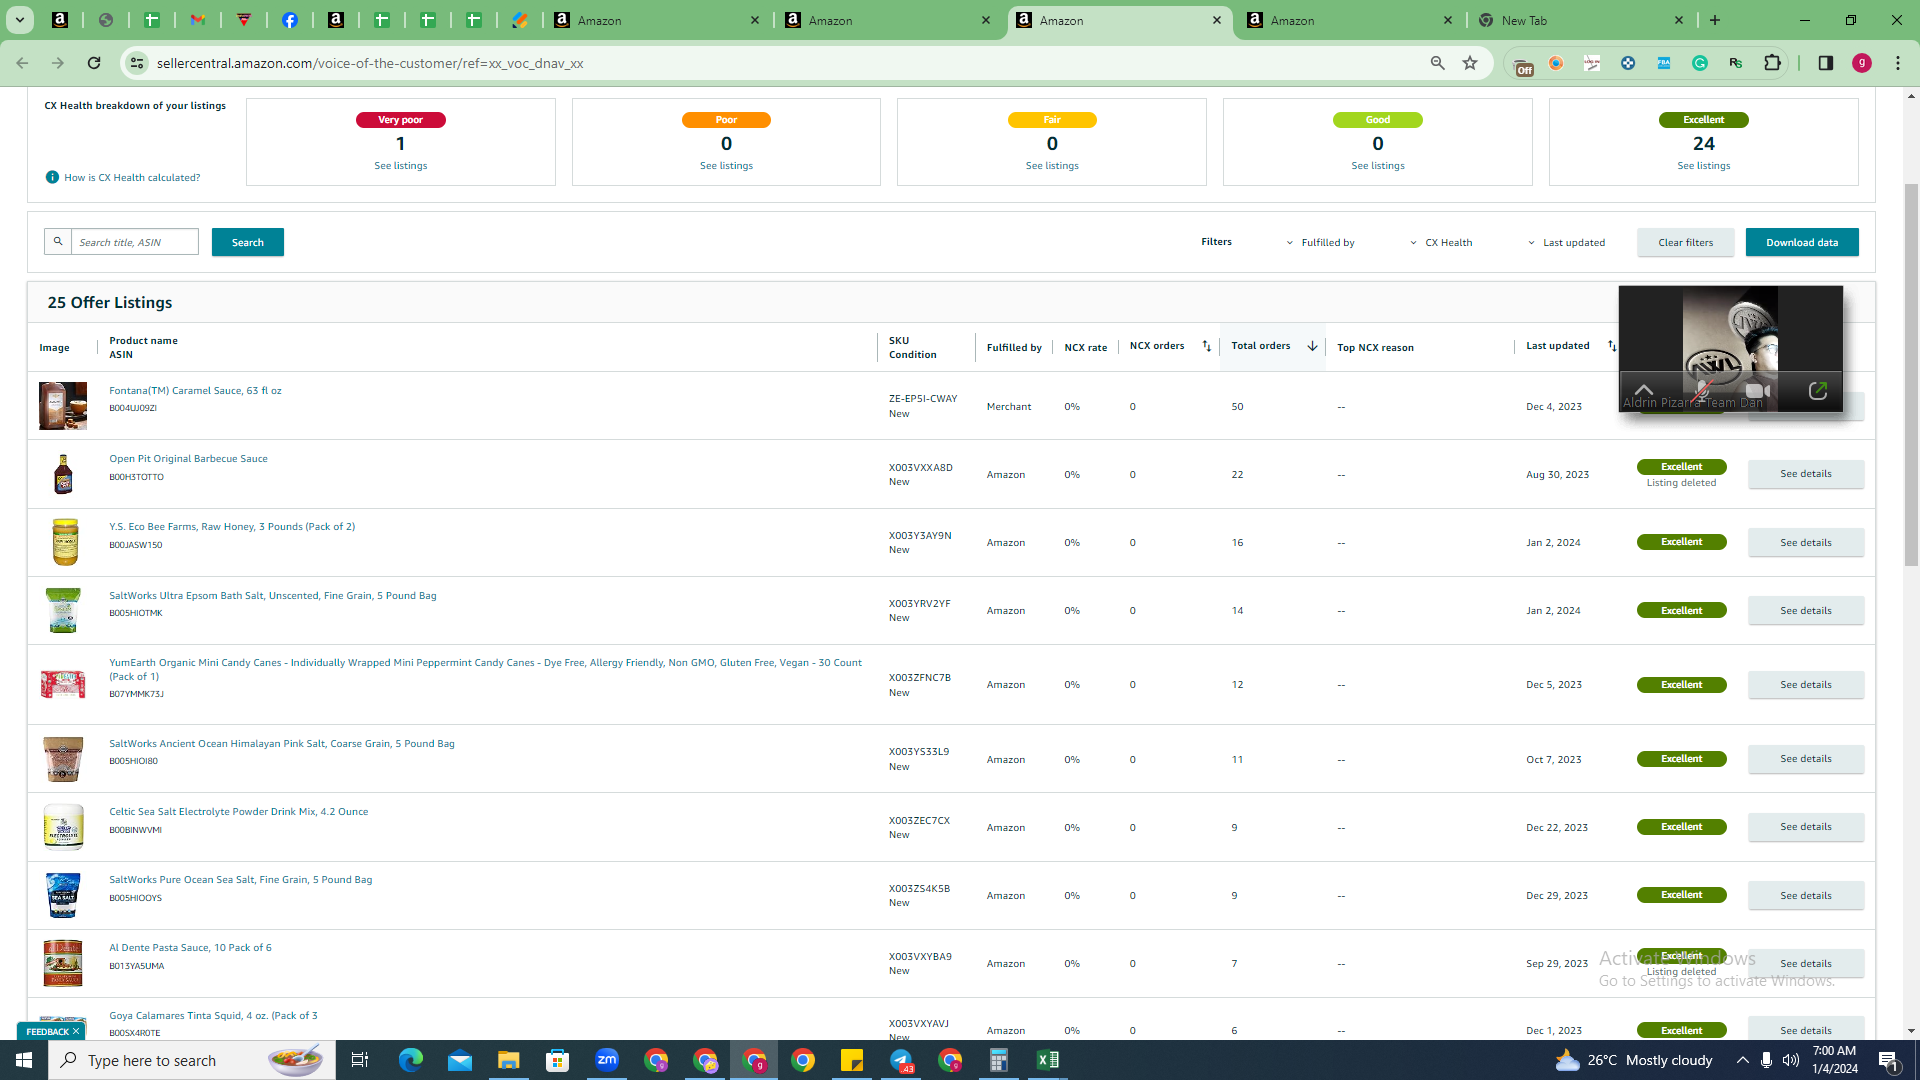The height and width of the screenshot is (1080, 1920).
Task: See listings under Fair
Action: point(1052,166)
